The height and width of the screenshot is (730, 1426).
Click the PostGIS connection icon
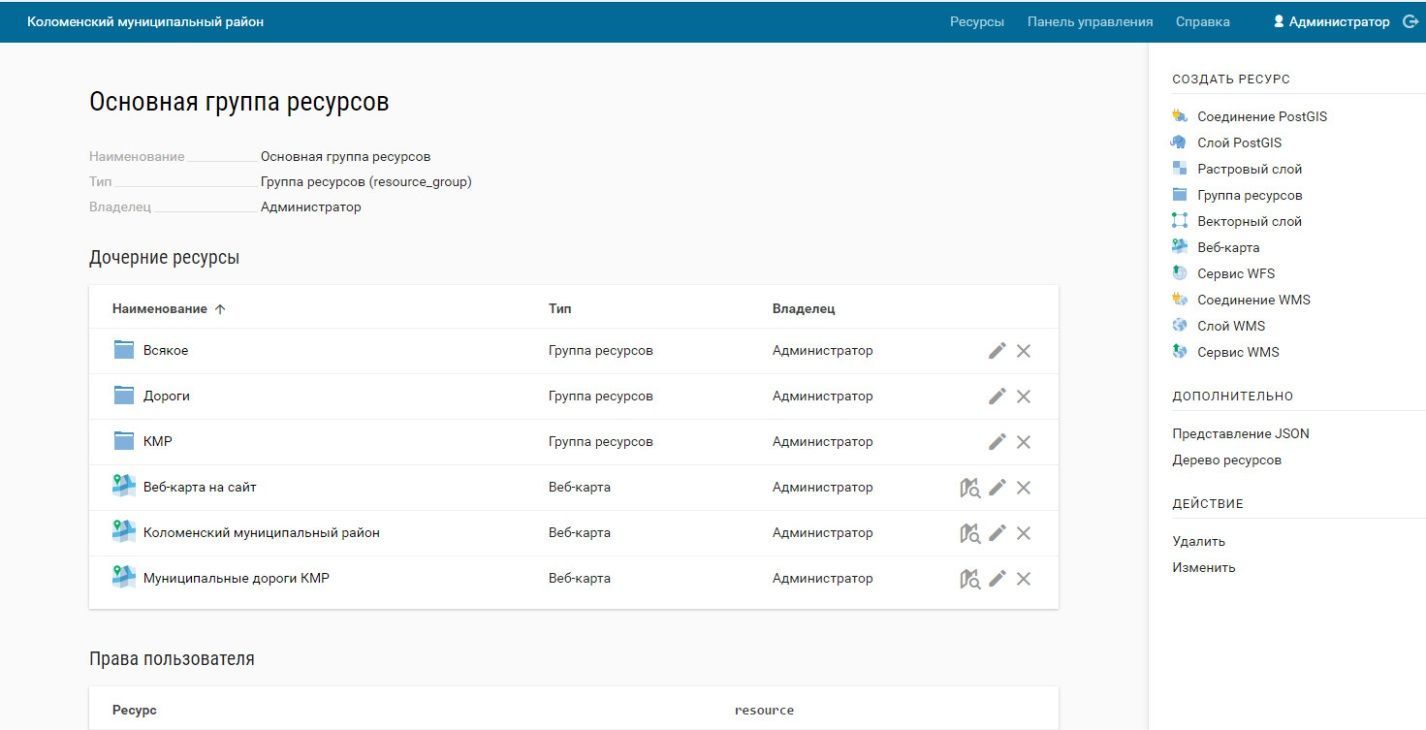click(1178, 117)
